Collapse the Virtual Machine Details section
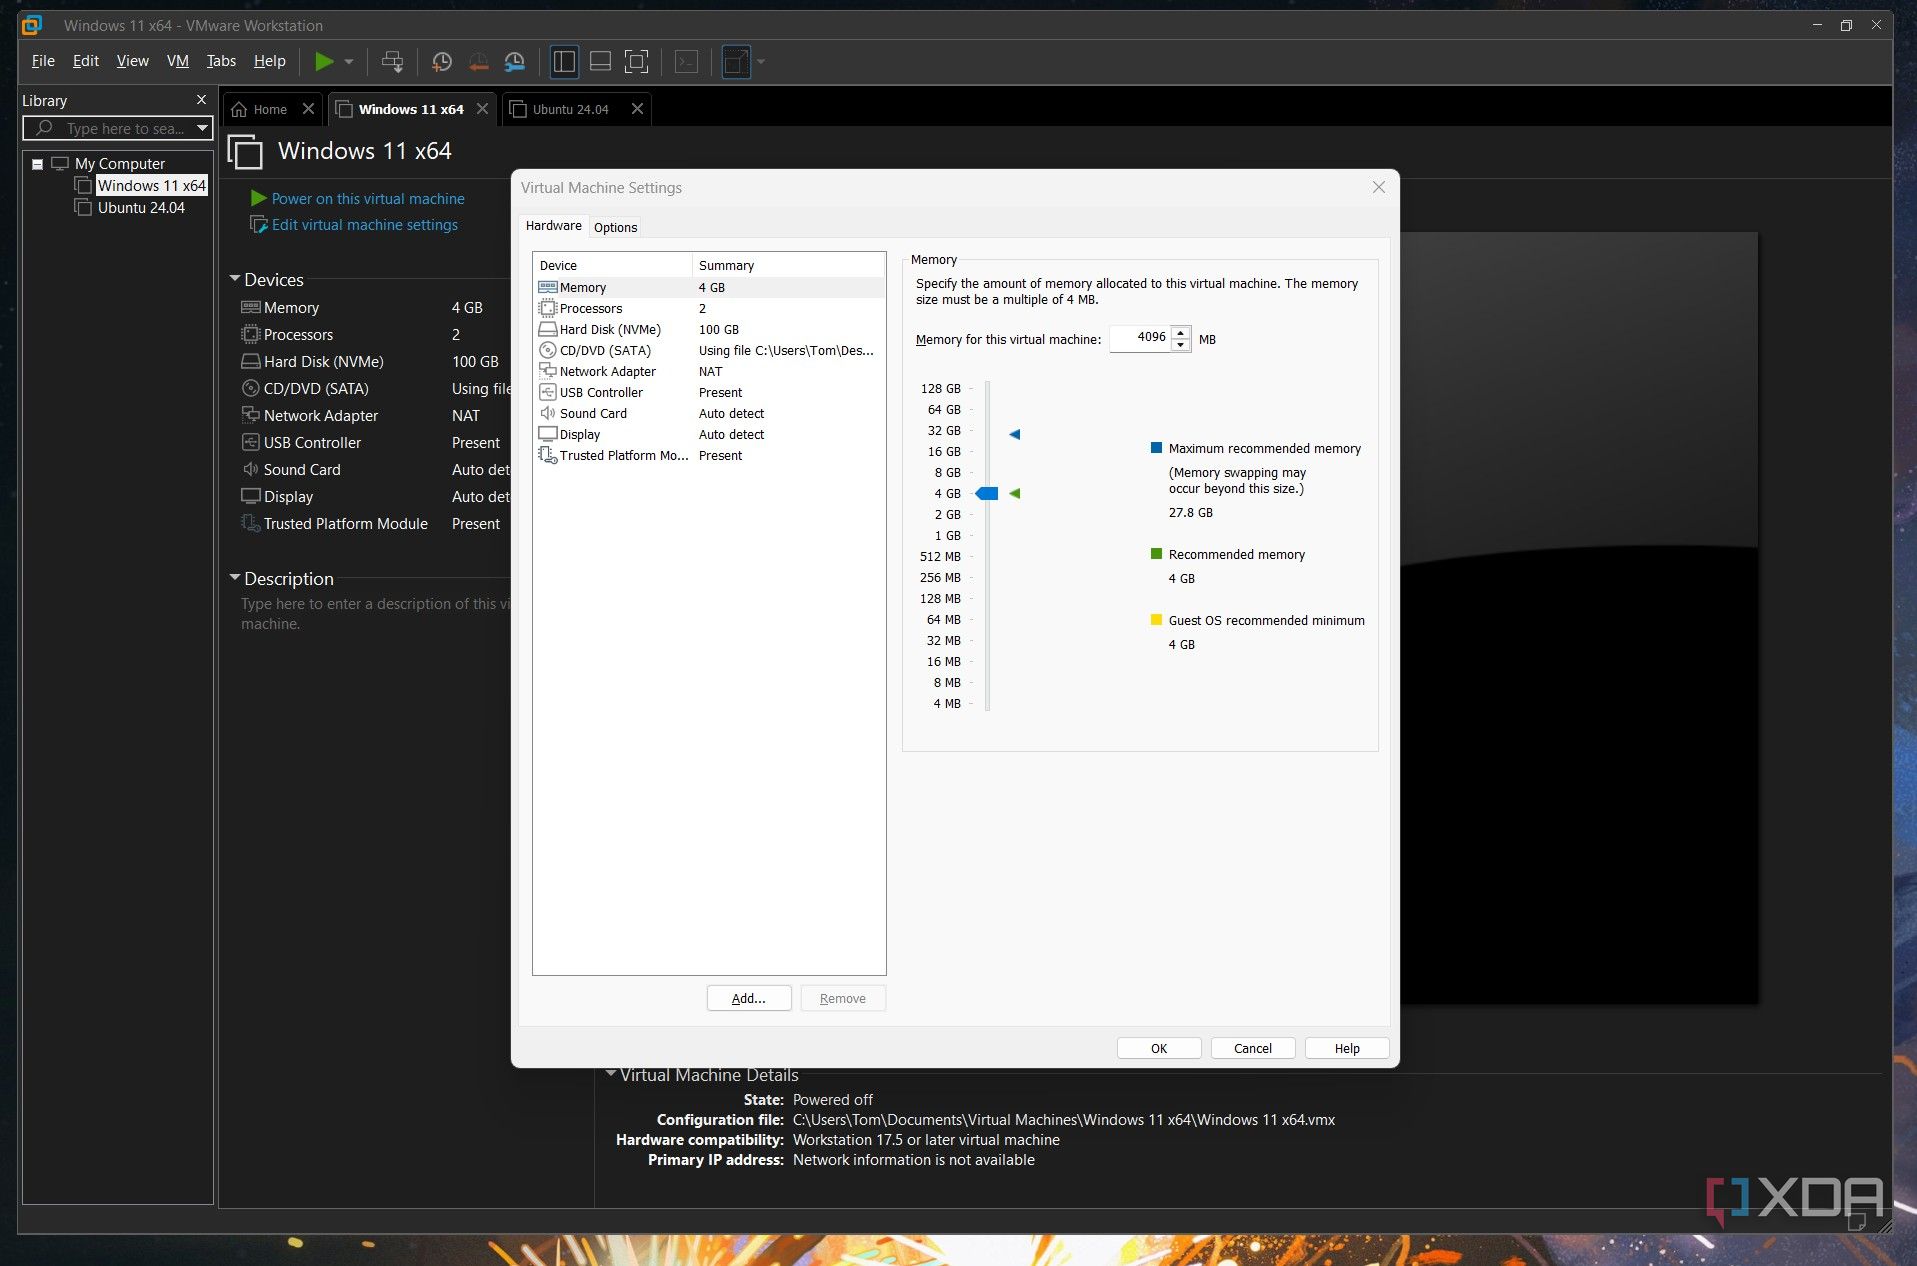 (610, 1074)
